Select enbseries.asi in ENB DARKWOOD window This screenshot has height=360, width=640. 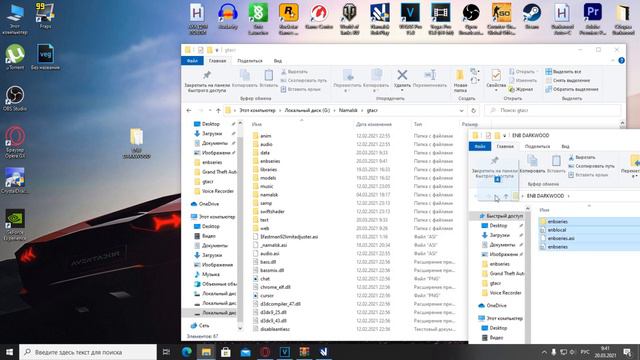(x=561, y=238)
